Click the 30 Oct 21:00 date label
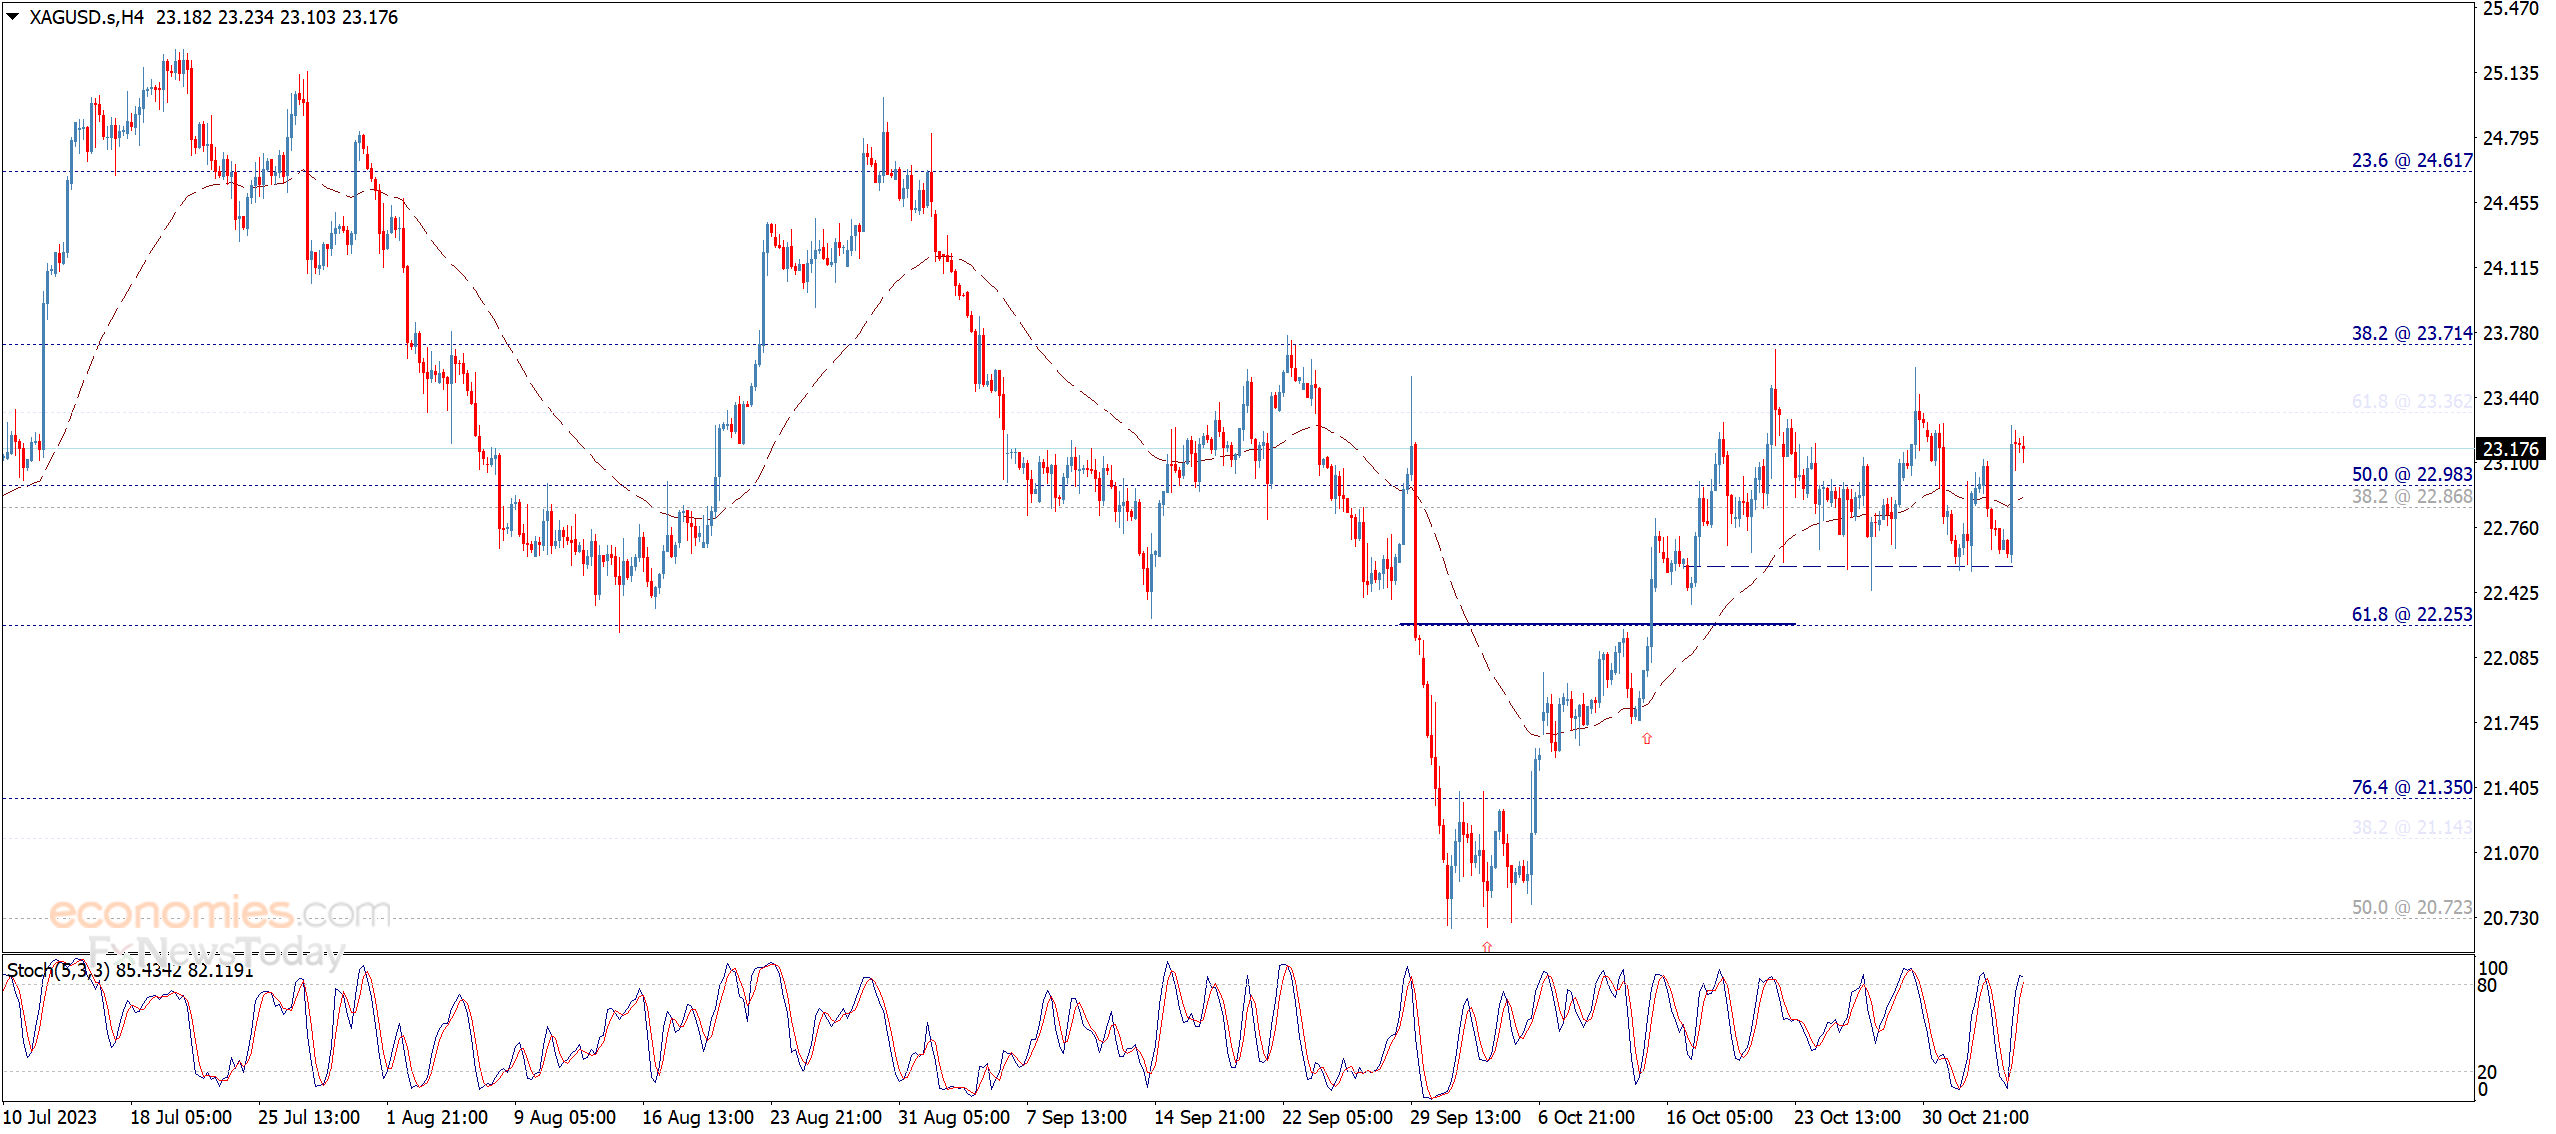 click(1976, 1117)
